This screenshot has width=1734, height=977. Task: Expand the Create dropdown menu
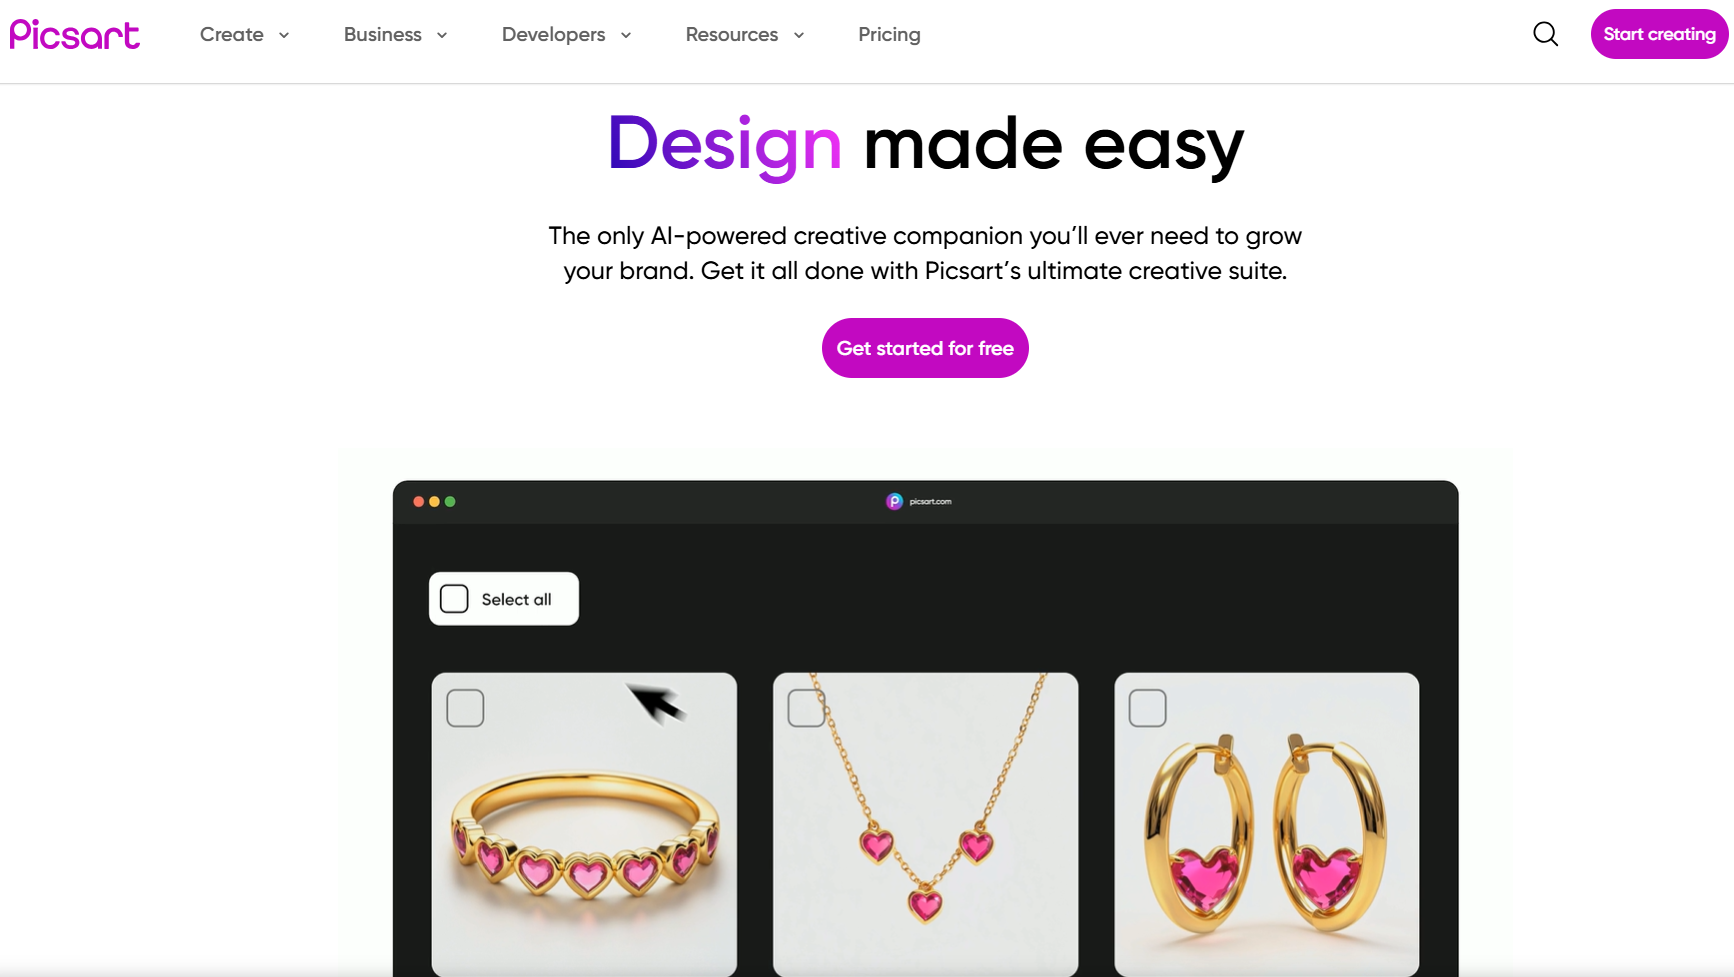tap(245, 34)
